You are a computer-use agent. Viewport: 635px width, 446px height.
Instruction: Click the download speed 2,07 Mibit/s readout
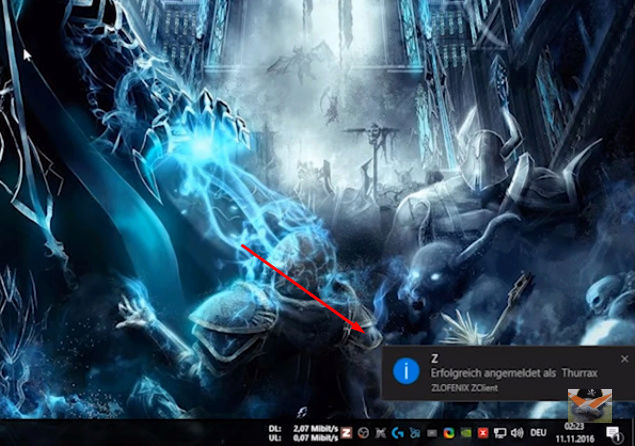pos(316,428)
